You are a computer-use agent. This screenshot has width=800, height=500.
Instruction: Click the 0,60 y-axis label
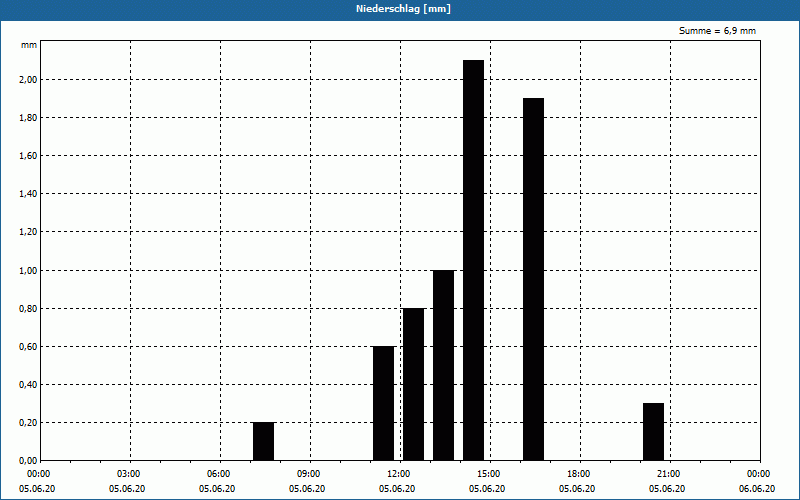(28, 346)
